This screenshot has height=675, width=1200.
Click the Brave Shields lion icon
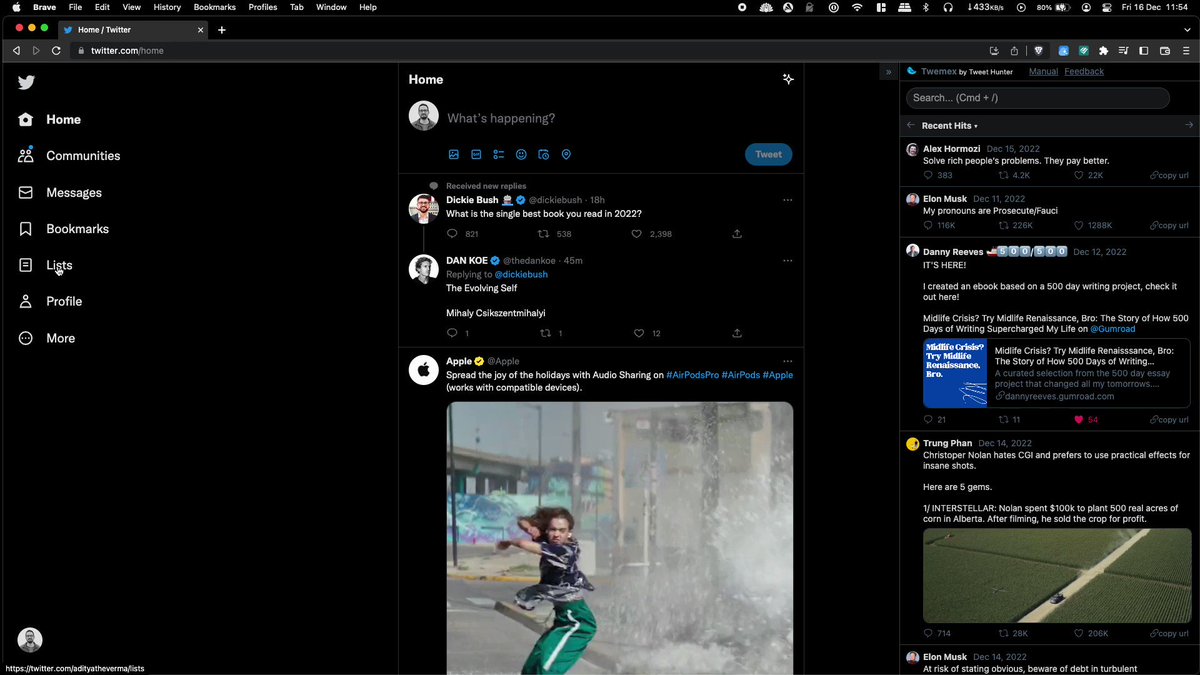coord(1038,50)
